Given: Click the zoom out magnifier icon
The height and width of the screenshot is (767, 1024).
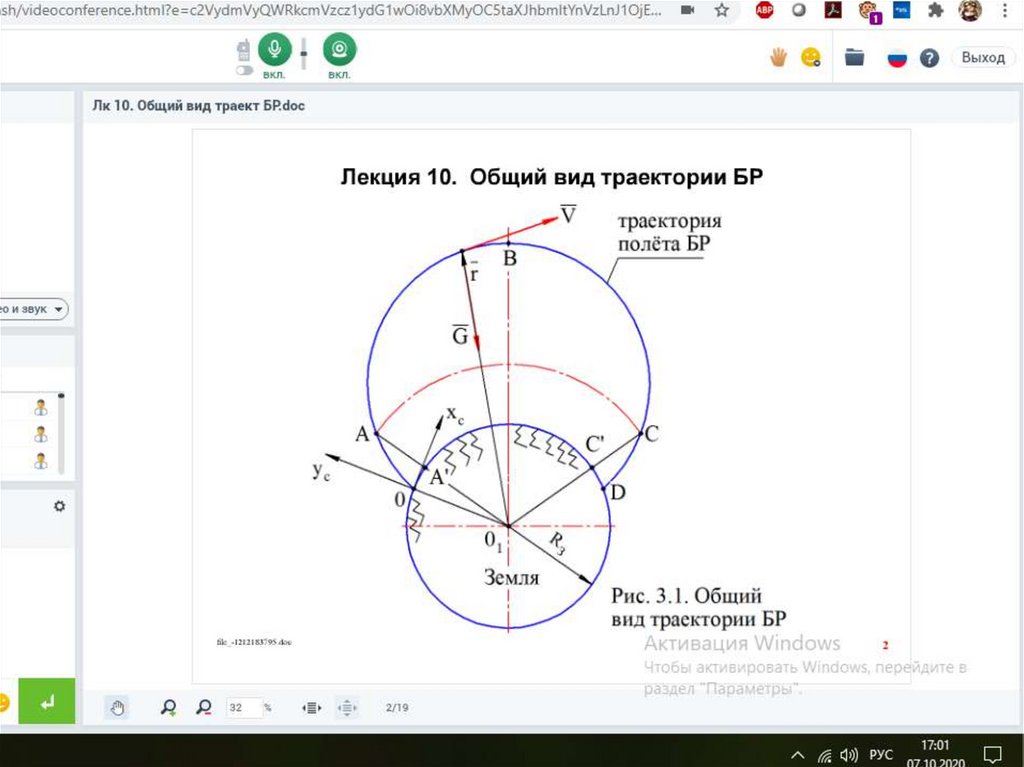Looking at the screenshot, I should point(204,708).
